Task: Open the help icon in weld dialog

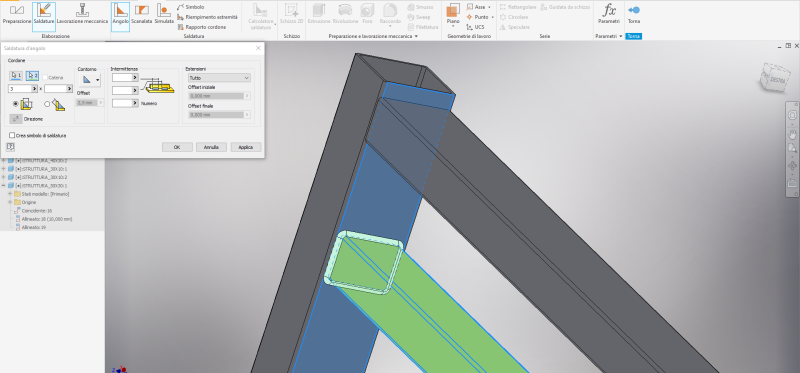Action: tap(10, 147)
